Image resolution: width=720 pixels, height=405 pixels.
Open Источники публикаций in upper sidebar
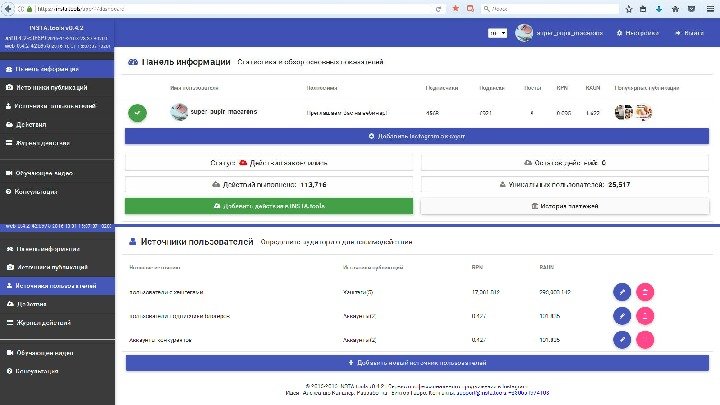coord(57,87)
